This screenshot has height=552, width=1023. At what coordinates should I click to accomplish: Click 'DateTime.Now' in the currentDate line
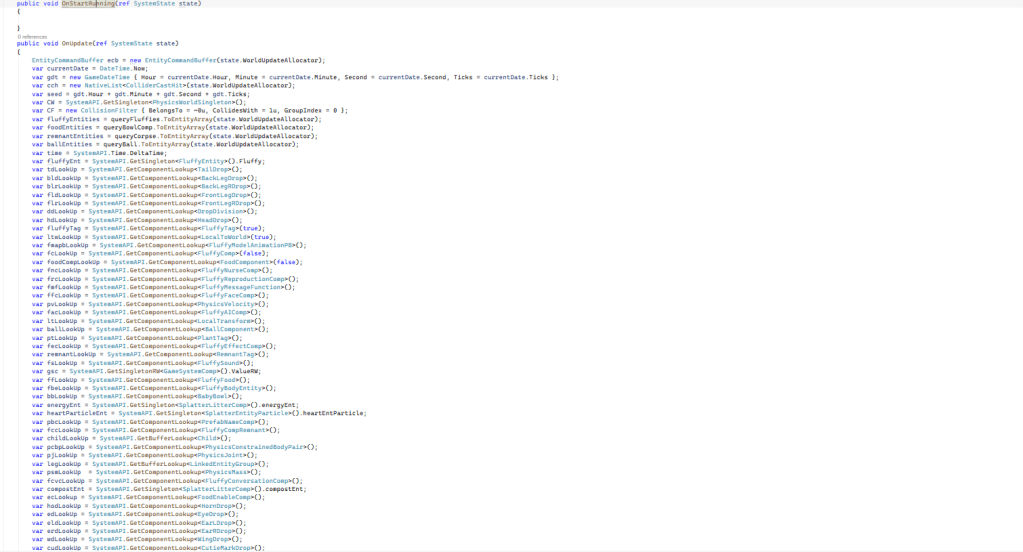pos(123,69)
